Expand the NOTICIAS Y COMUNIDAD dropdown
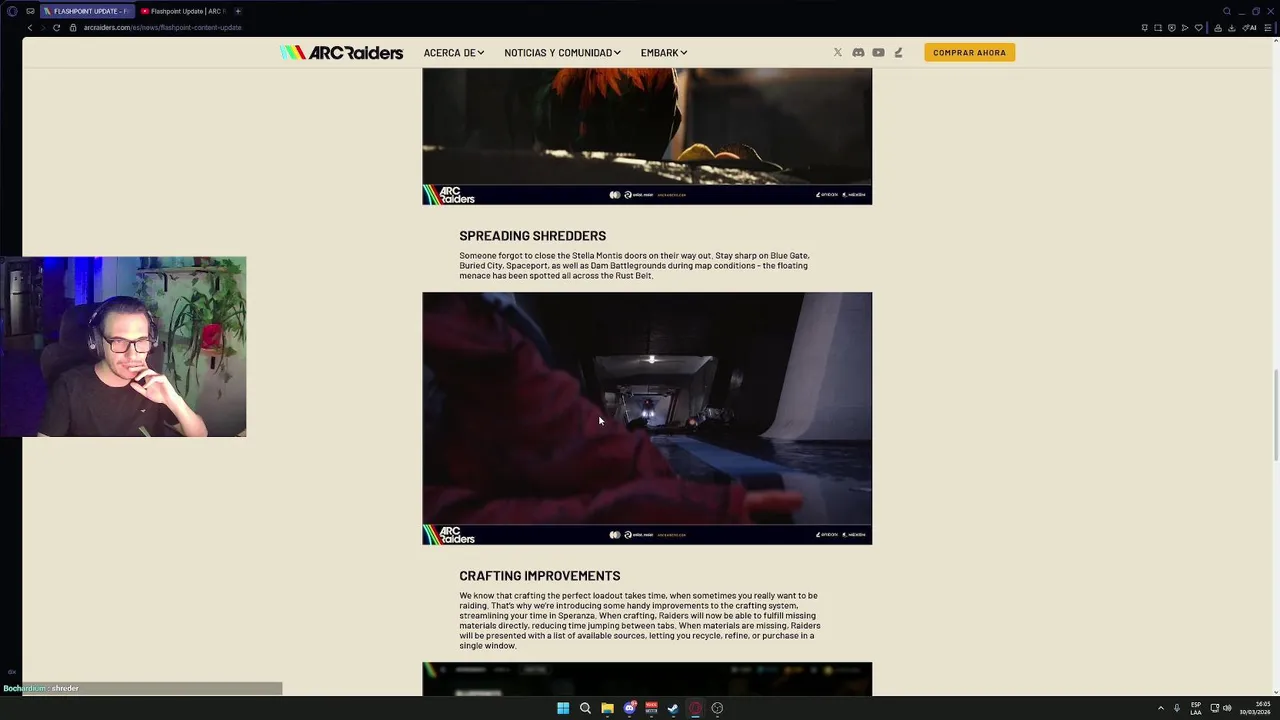This screenshot has height=720, width=1280. click(x=562, y=52)
